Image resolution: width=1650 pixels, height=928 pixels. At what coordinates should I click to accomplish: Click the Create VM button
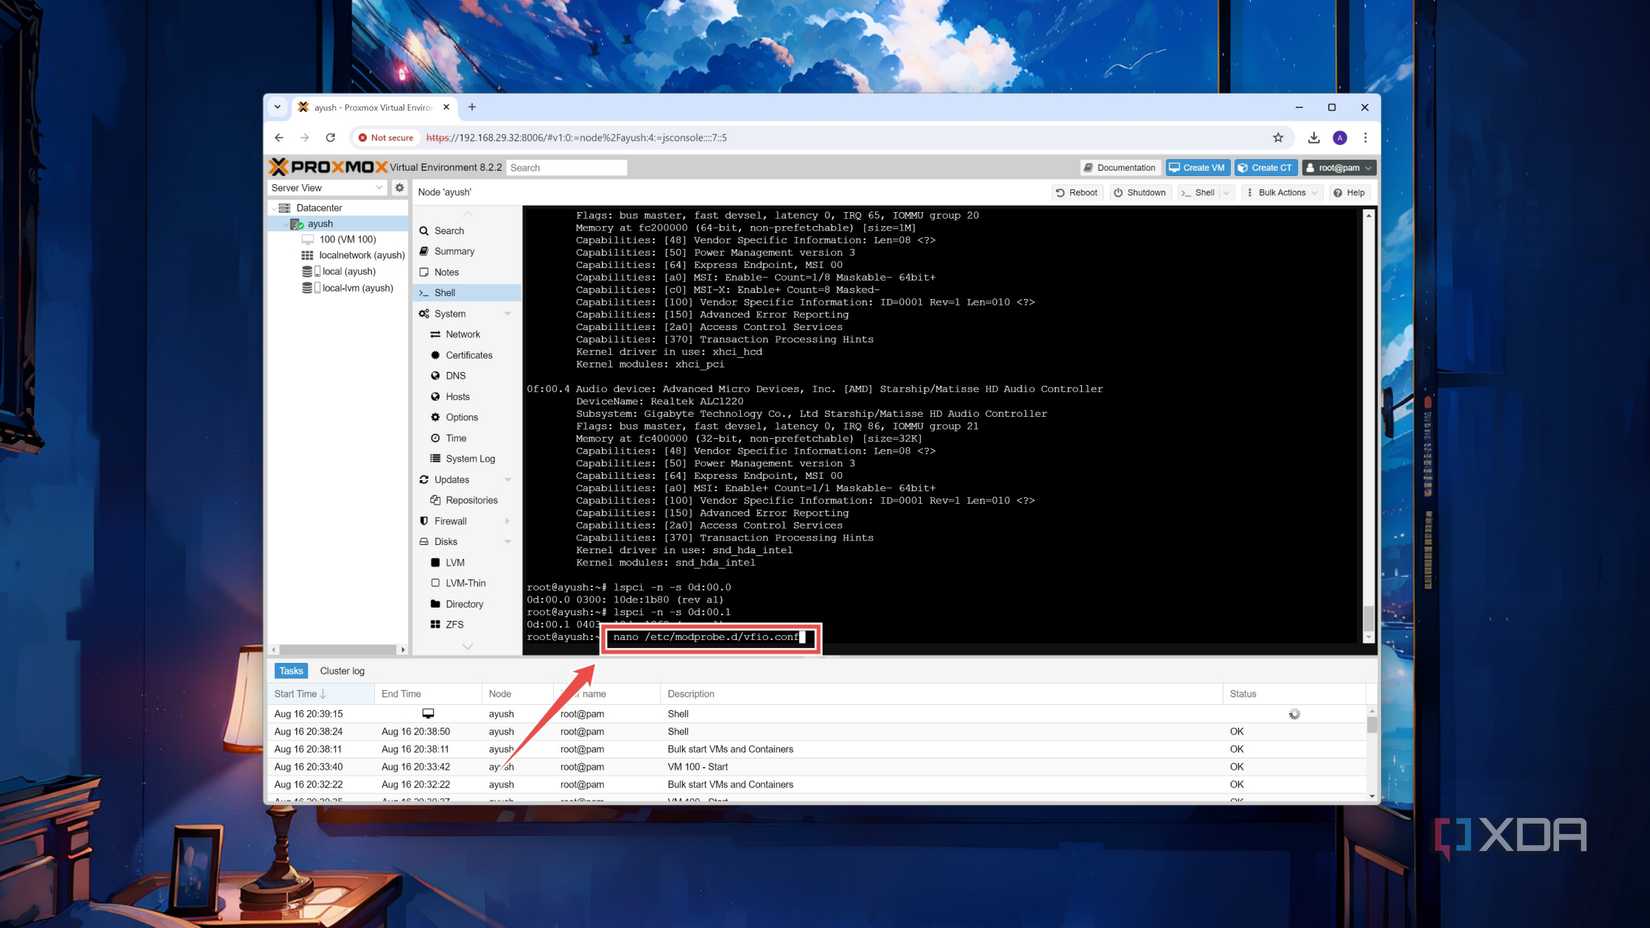coord(1196,167)
